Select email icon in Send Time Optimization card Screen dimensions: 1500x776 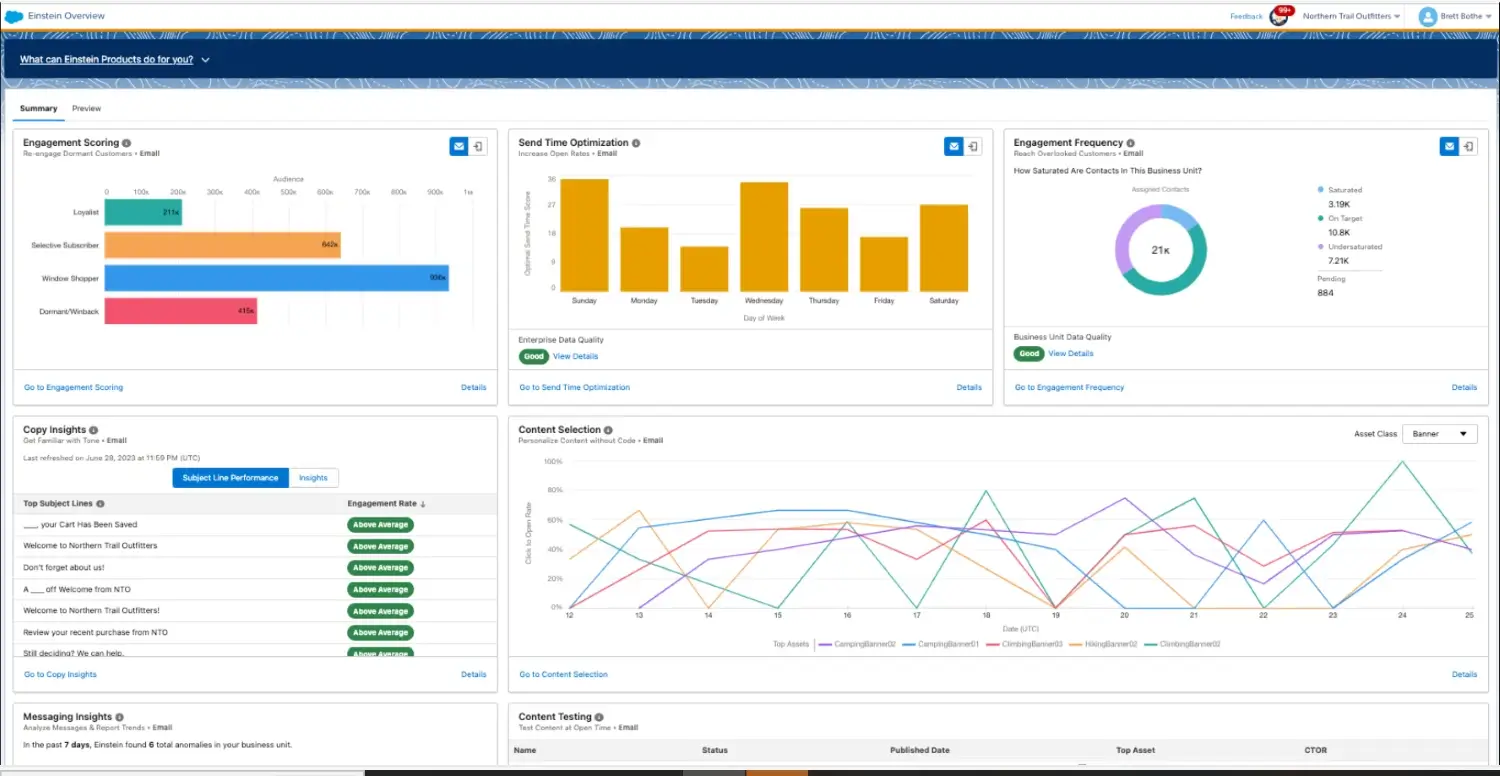click(954, 147)
